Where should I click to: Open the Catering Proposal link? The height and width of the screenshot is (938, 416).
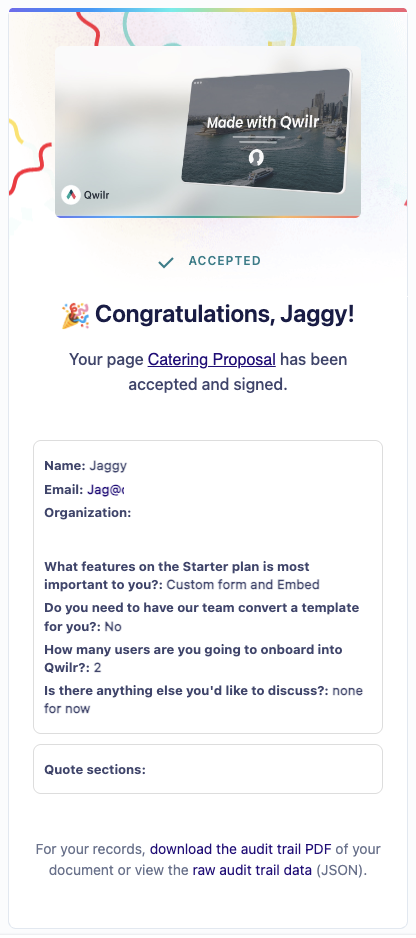point(212,360)
